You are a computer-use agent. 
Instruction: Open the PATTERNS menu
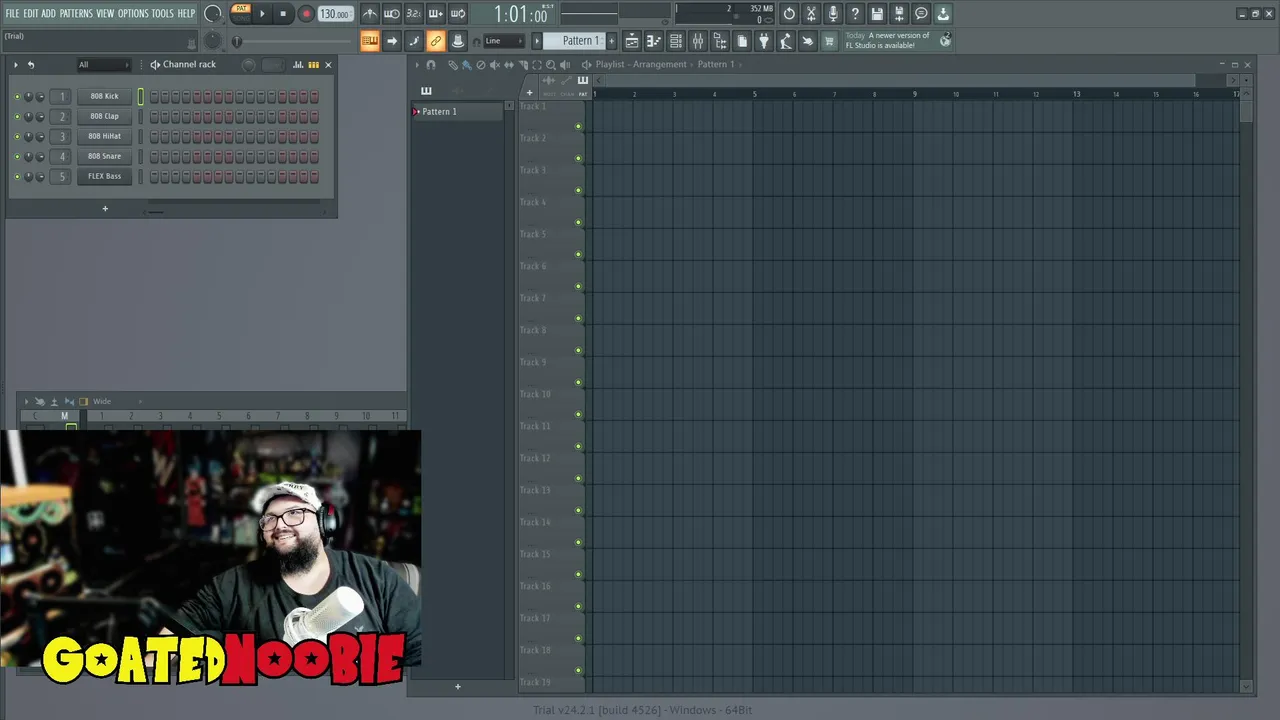tap(76, 13)
